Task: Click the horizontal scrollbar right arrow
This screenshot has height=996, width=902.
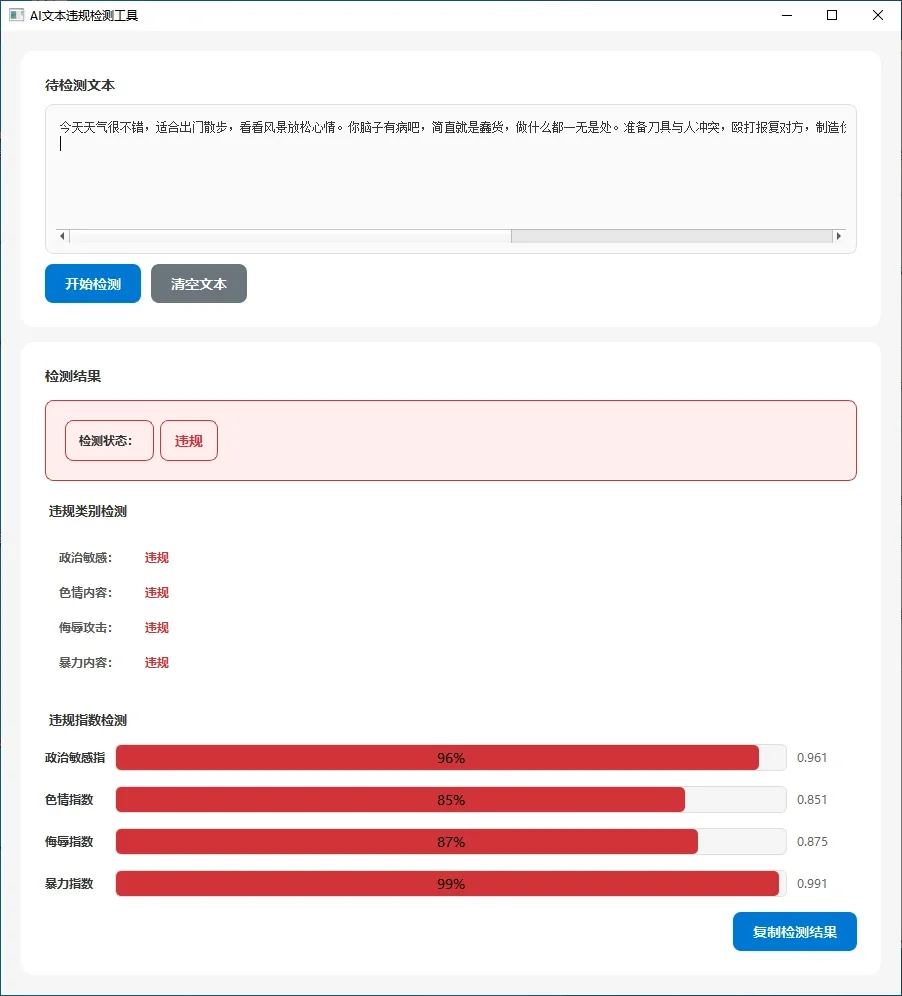Action: (x=838, y=236)
